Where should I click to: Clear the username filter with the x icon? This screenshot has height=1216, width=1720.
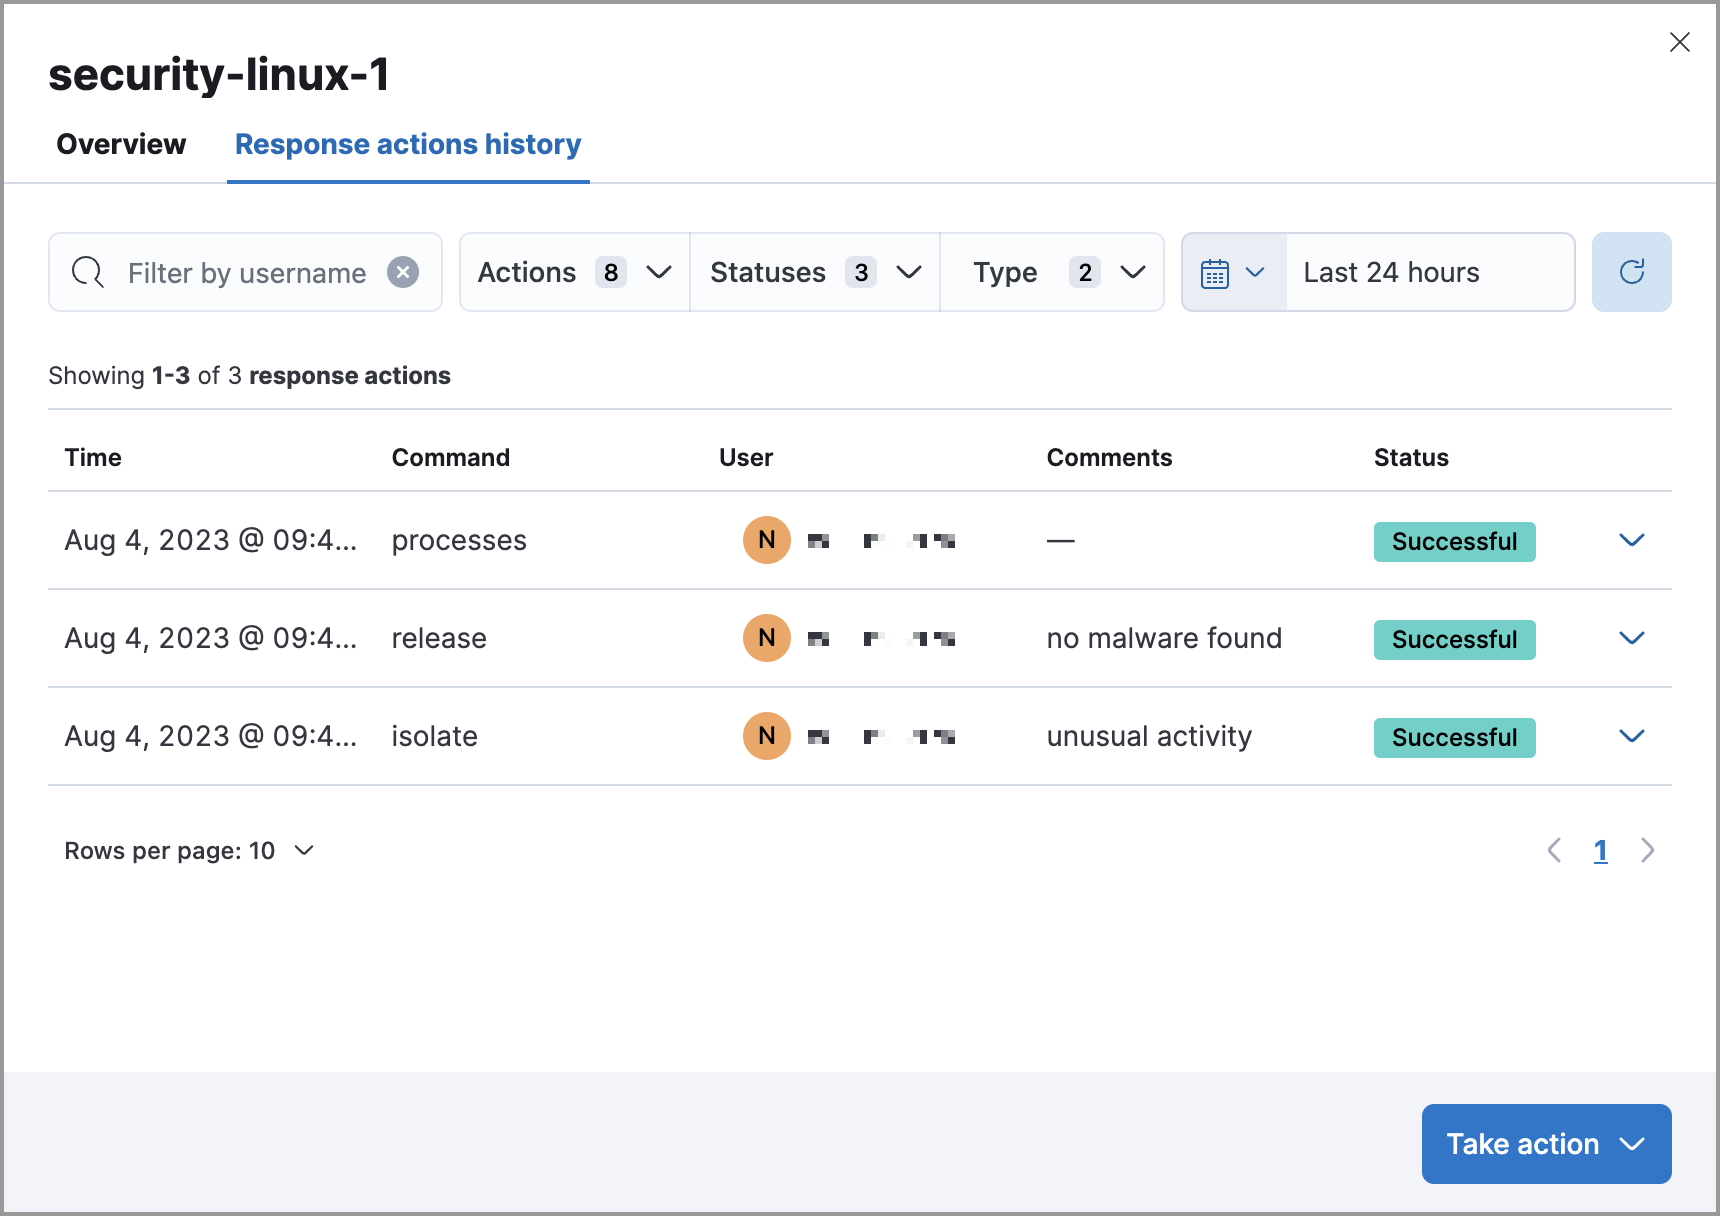403,272
